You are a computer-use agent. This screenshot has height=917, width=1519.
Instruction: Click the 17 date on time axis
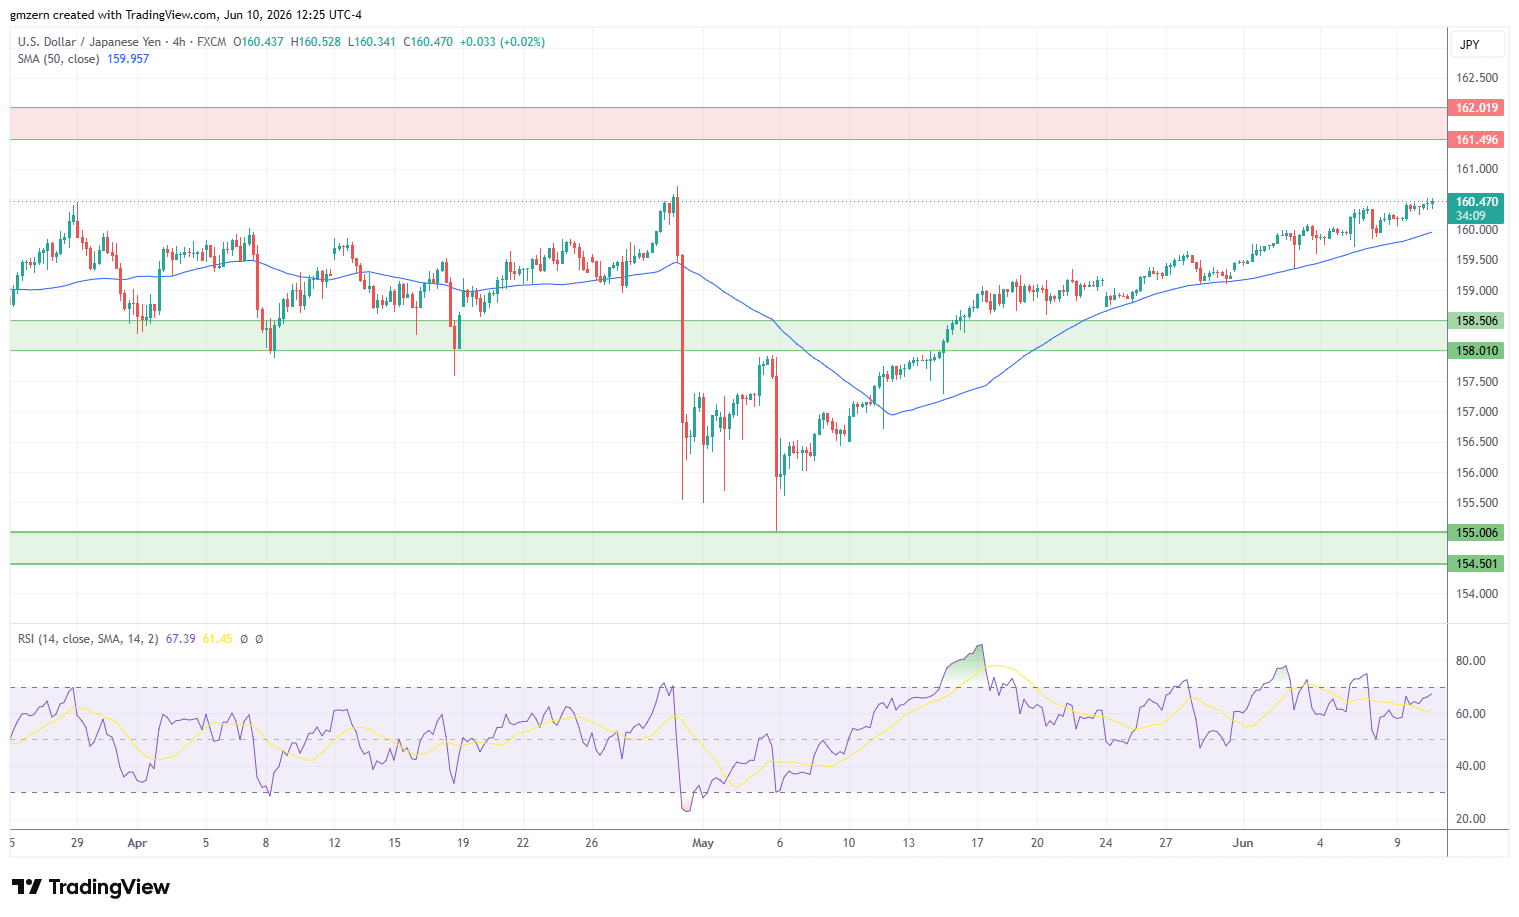coord(977,843)
